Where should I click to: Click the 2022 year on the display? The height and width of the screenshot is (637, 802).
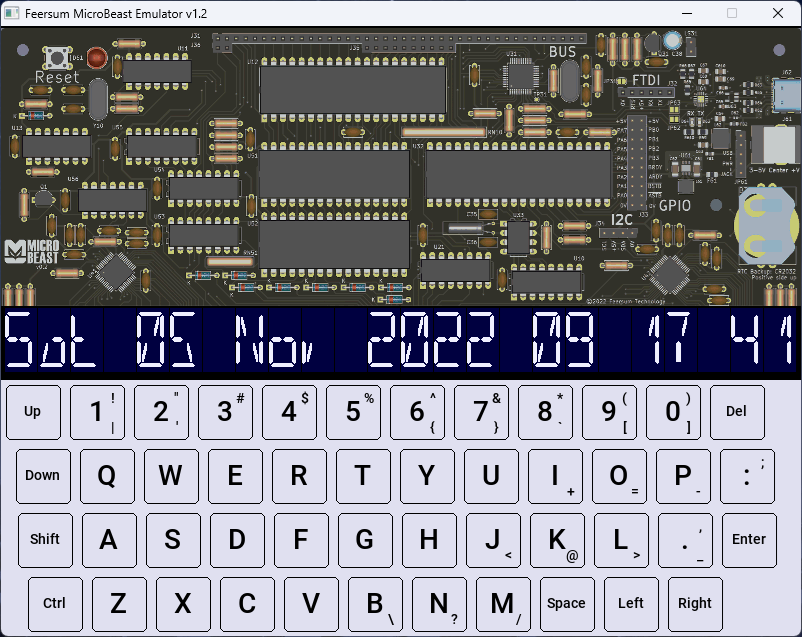[432, 340]
